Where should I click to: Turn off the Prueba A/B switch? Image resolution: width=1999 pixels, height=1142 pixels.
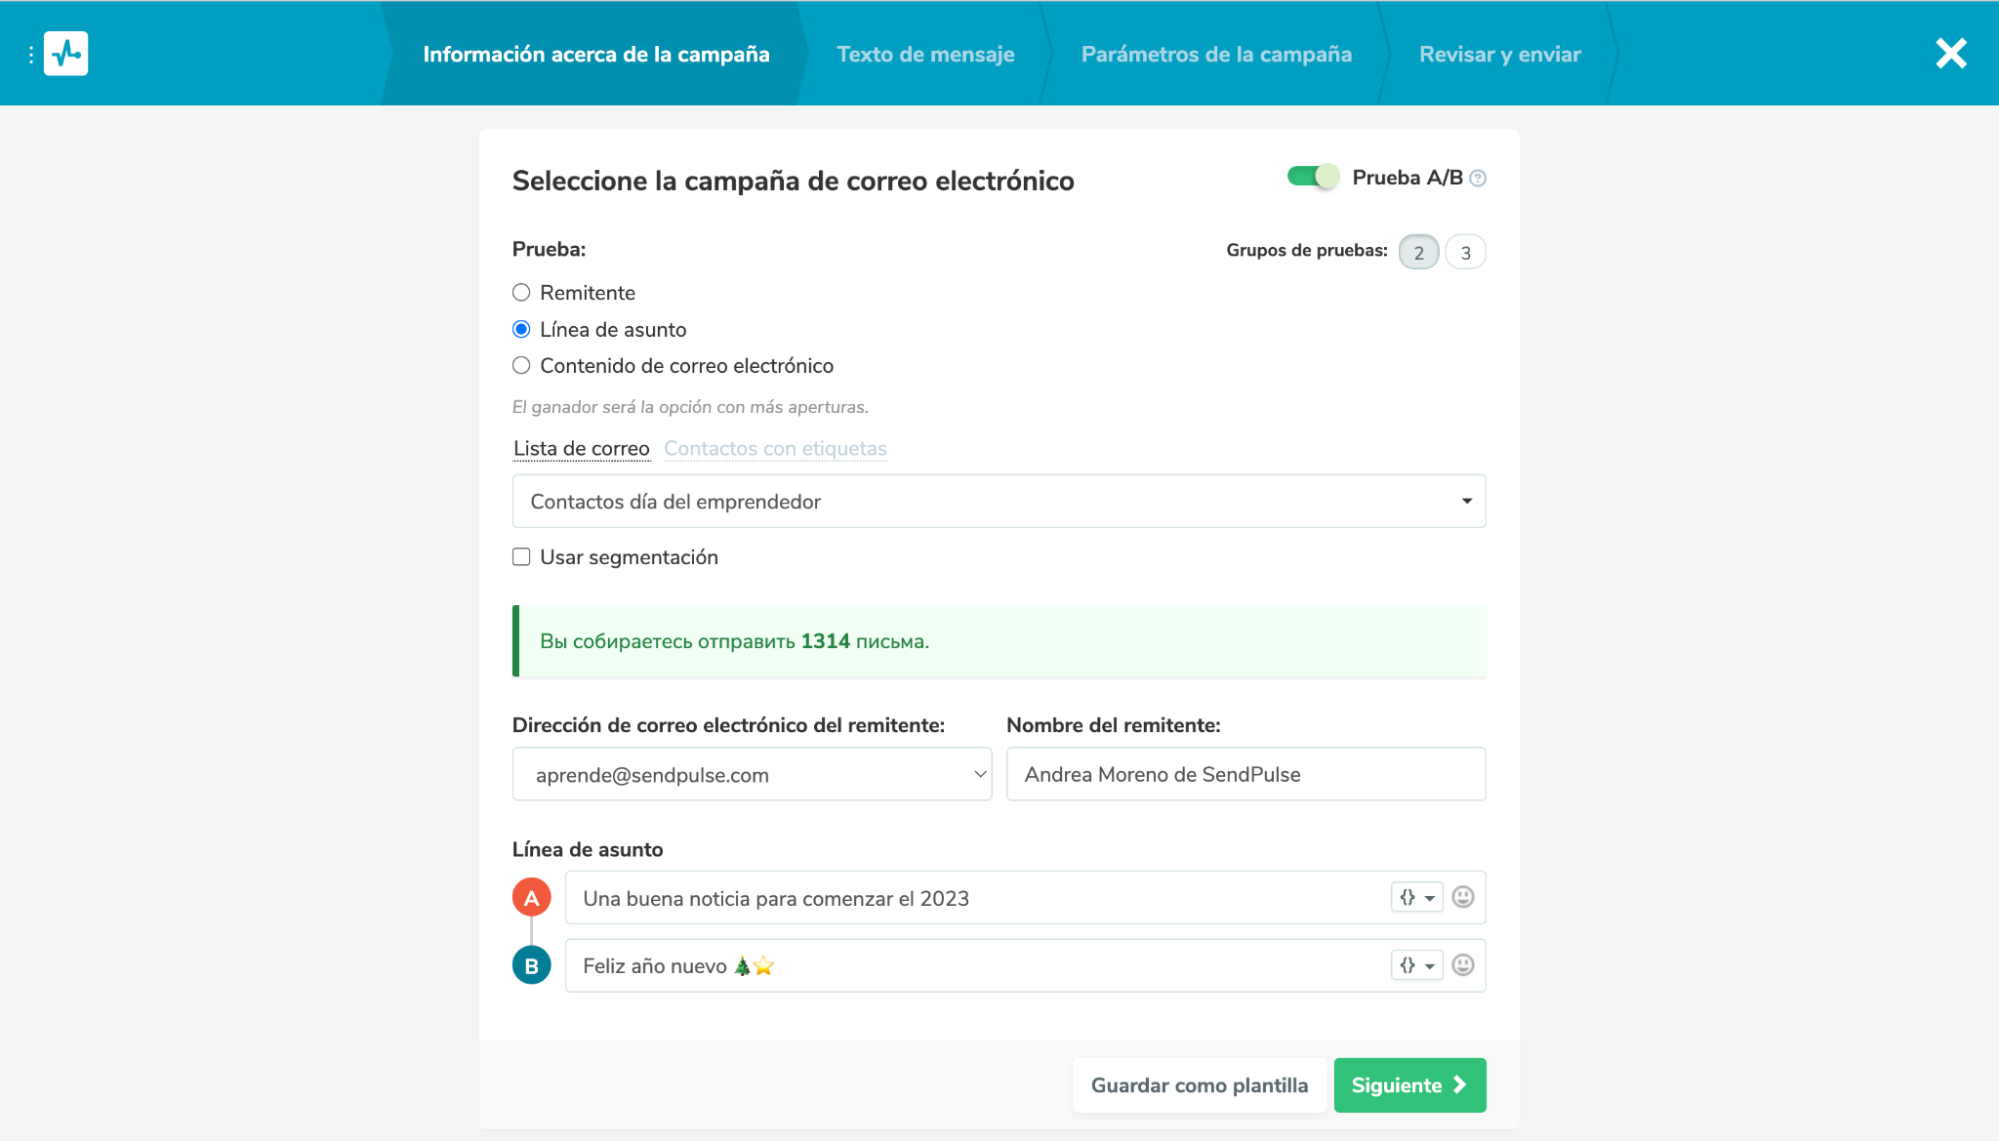click(x=1312, y=177)
